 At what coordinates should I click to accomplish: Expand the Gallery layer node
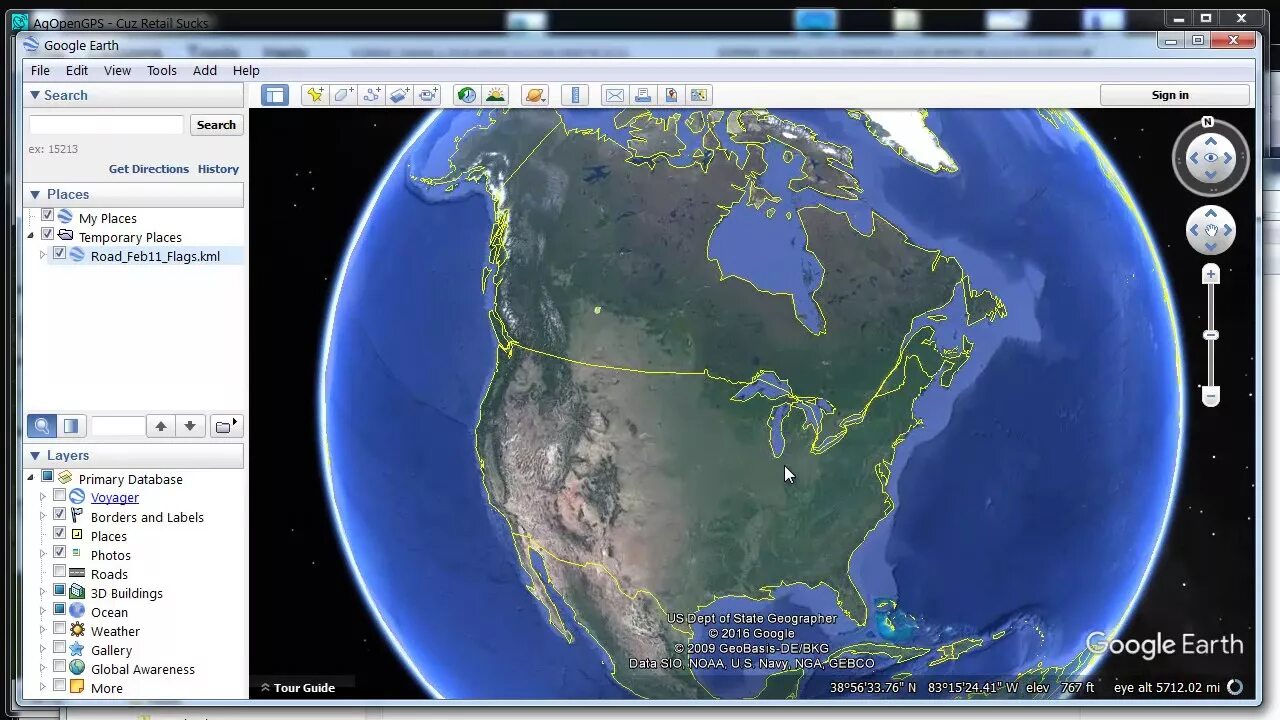click(43, 649)
